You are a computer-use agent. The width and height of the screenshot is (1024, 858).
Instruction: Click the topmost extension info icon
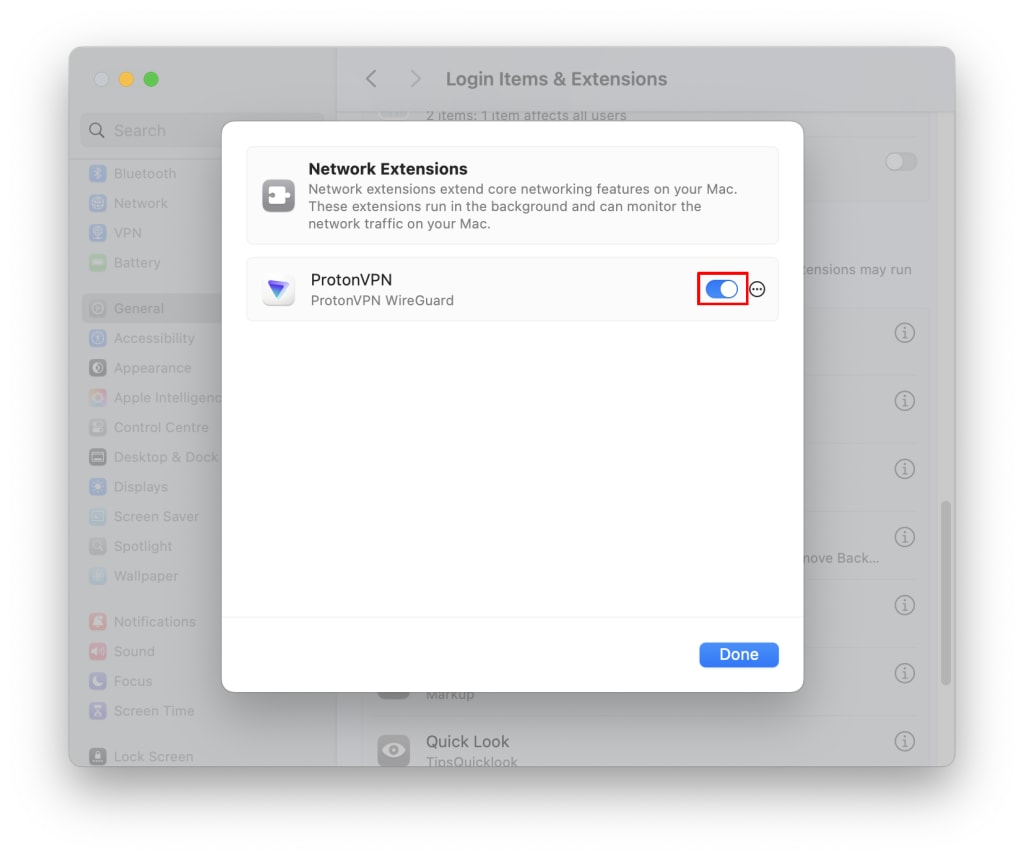coord(904,333)
